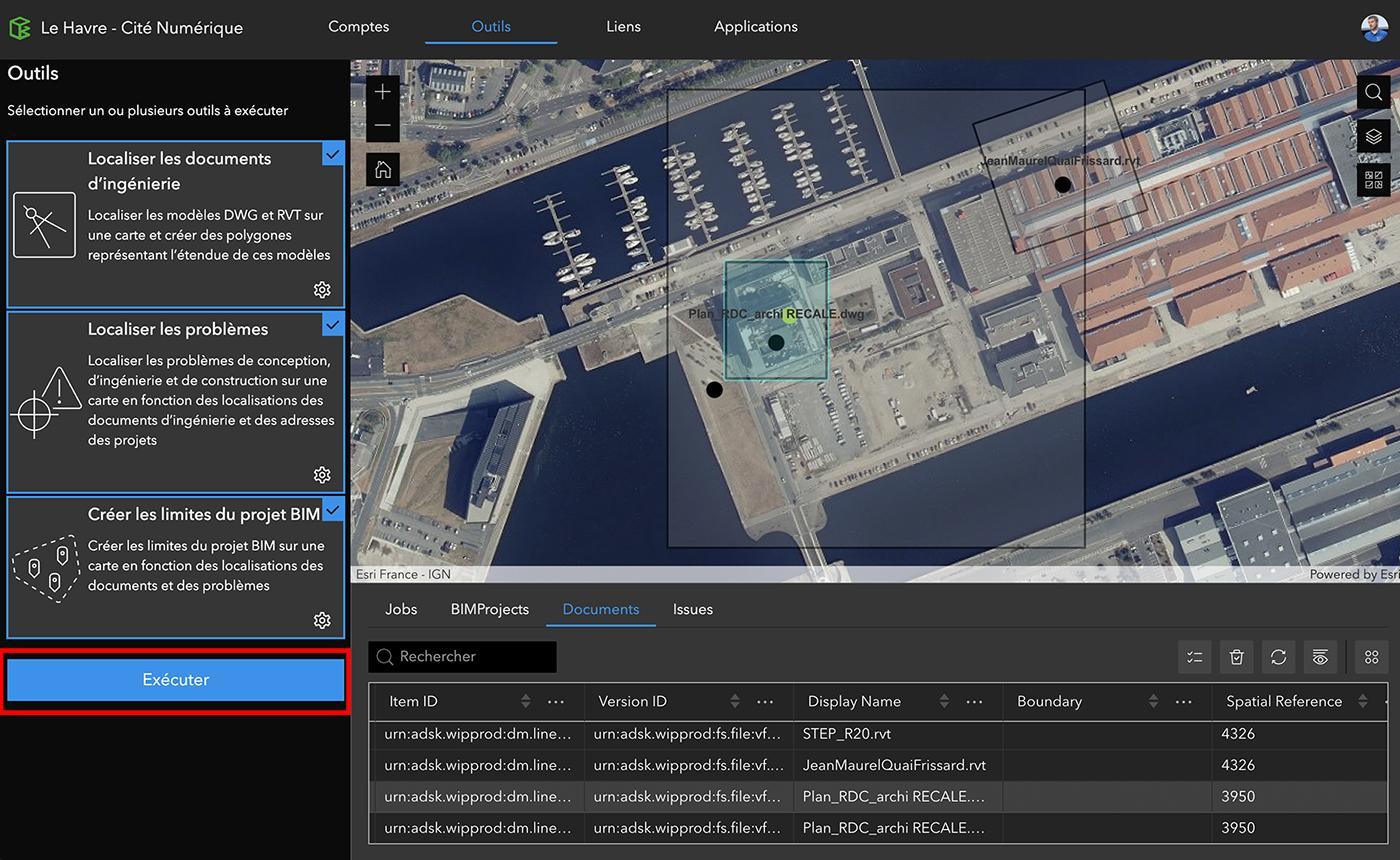Screen dimensions: 1400x860
Task: Sort by the Boundary column arrows
Action: click(x=1153, y=701)
